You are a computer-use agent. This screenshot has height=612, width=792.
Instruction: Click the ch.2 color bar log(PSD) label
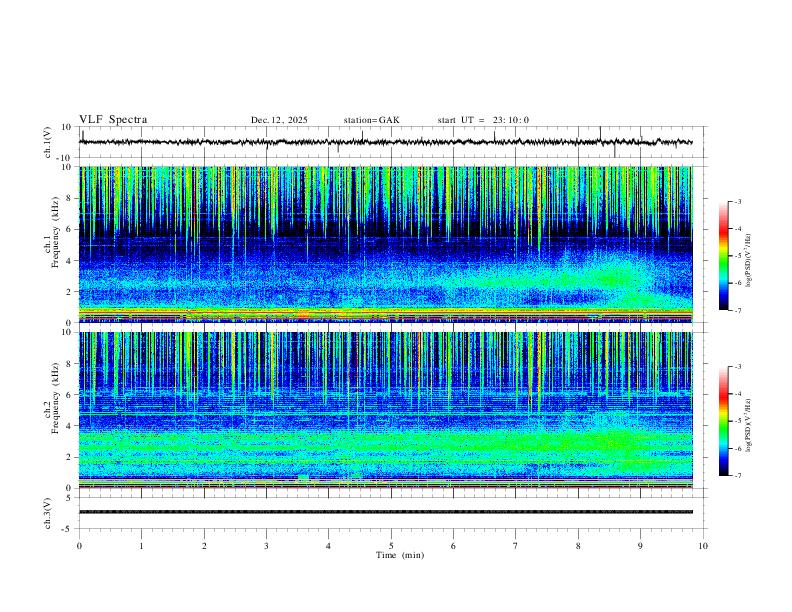point(749,425)
